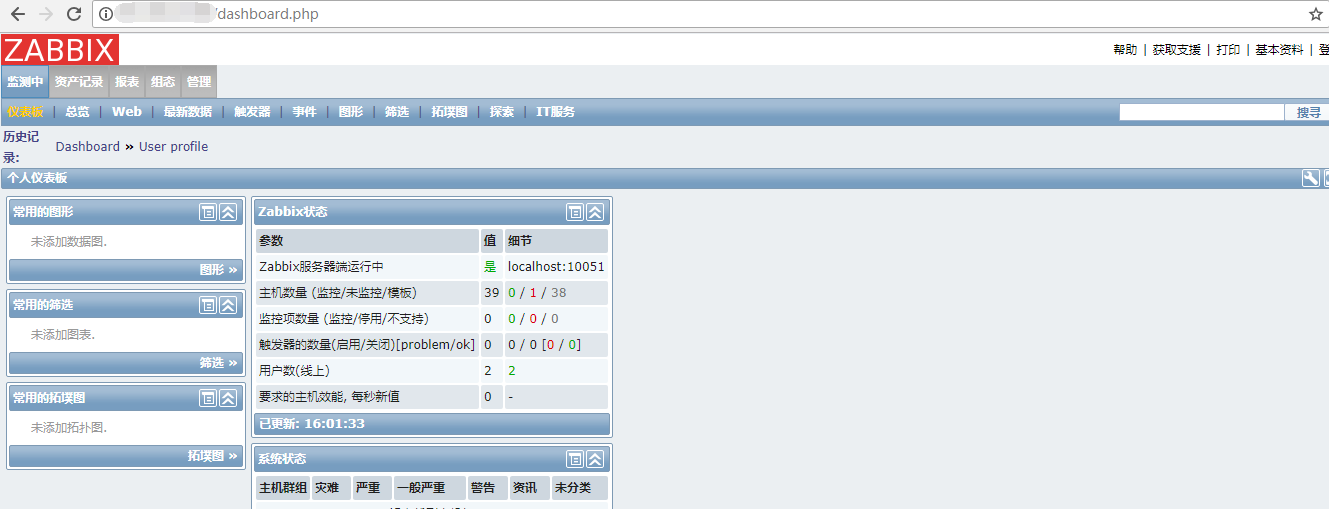Click the 触发器的数量 row label

pos(367,345)
